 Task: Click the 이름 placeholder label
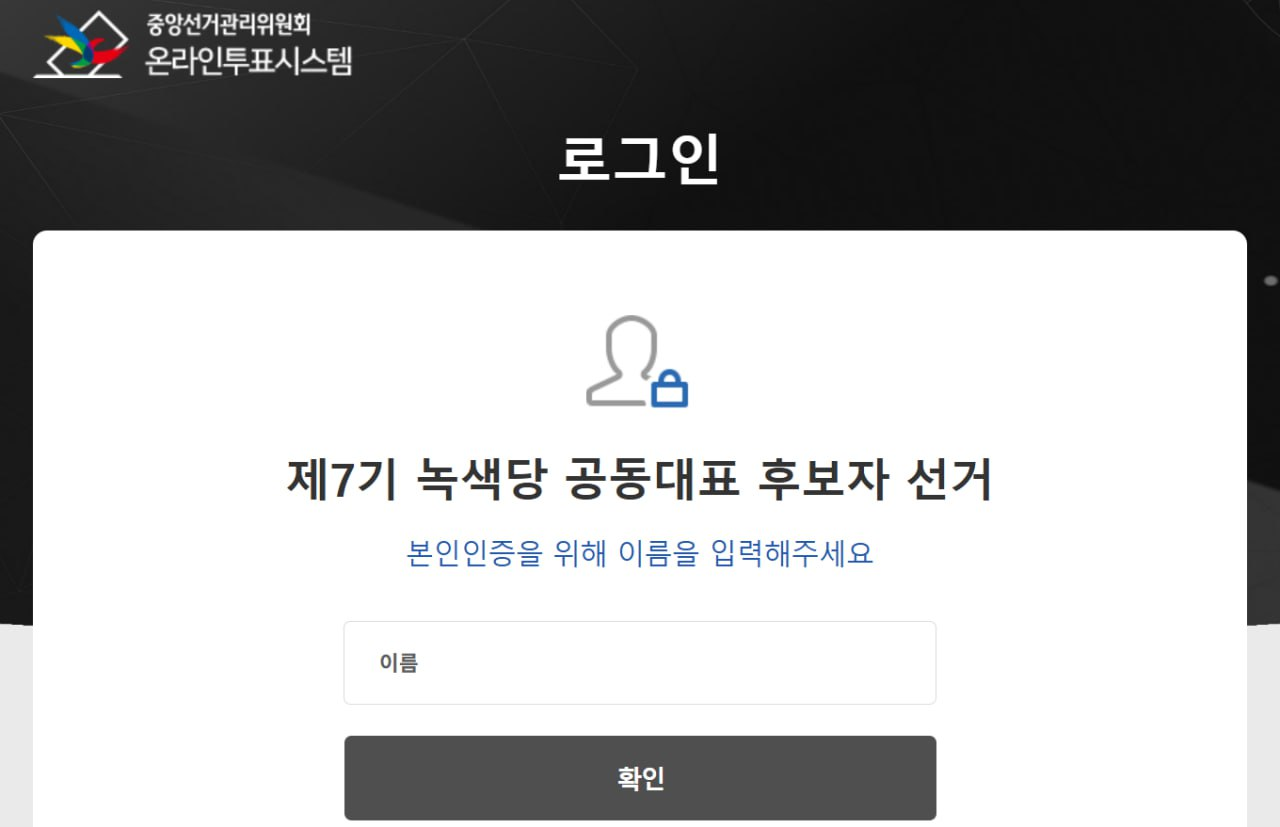pos(398,663)
